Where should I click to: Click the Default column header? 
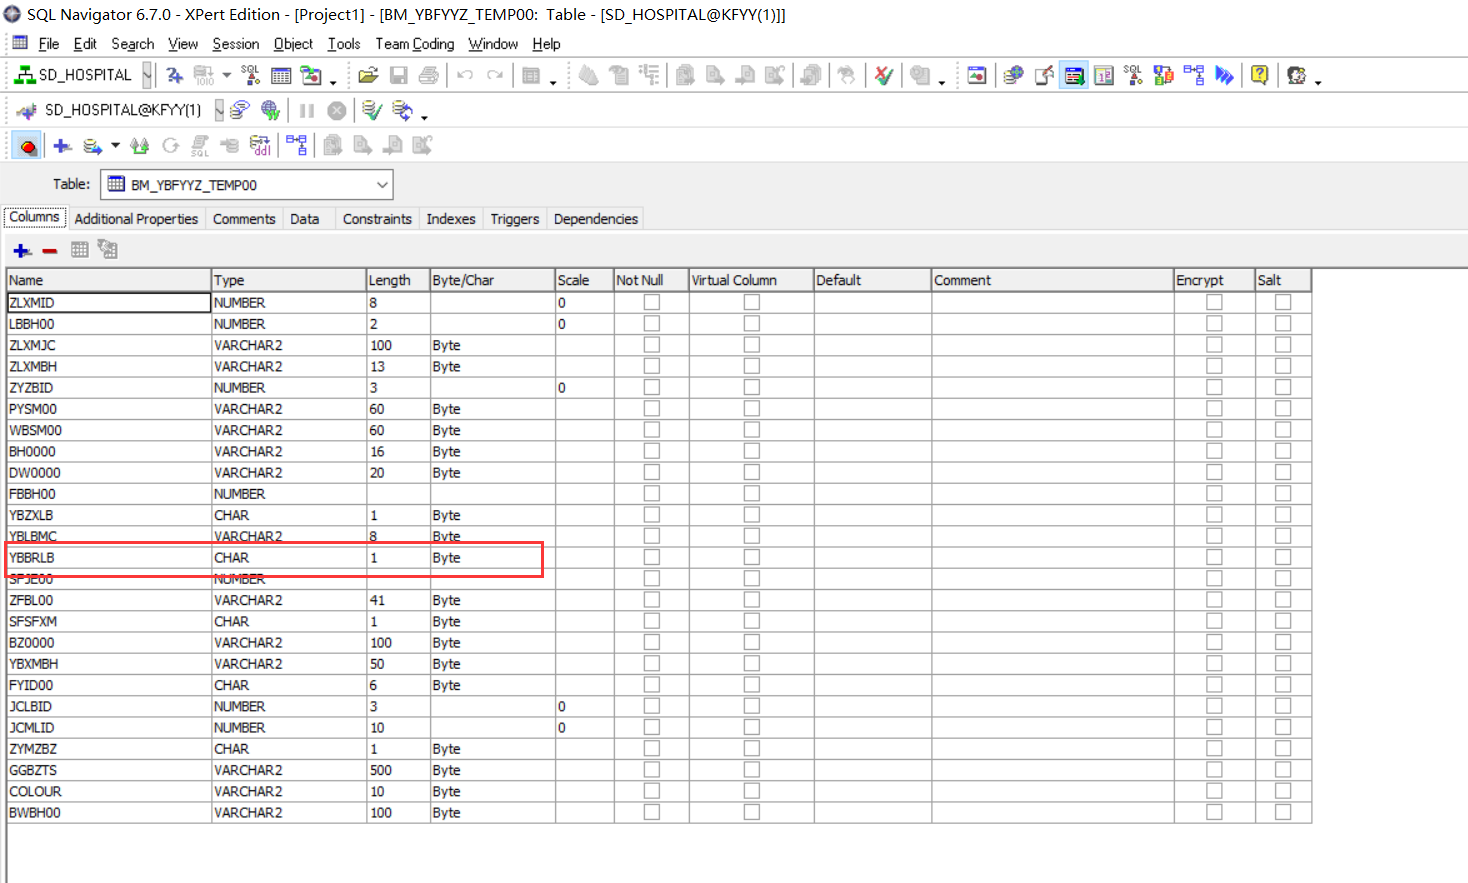click(873, 280)
